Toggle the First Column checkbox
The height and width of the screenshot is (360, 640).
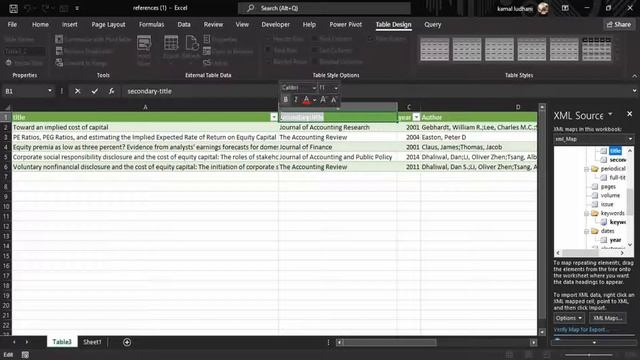(315, 39)
